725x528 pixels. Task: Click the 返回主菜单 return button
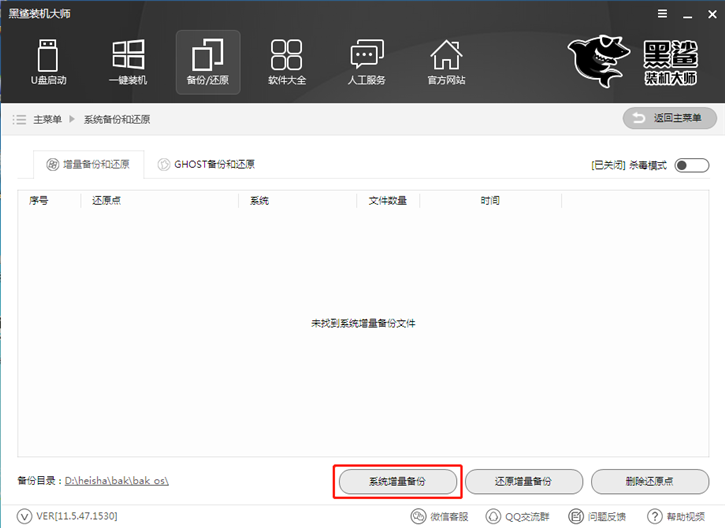click(x=670, y=119)
